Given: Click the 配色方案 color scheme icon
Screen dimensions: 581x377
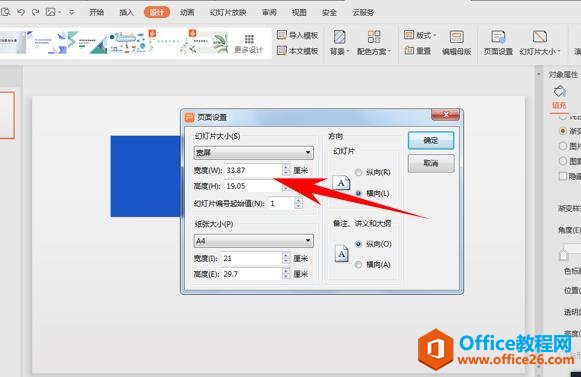Looking at the screenshot, I should pos(374,37).
